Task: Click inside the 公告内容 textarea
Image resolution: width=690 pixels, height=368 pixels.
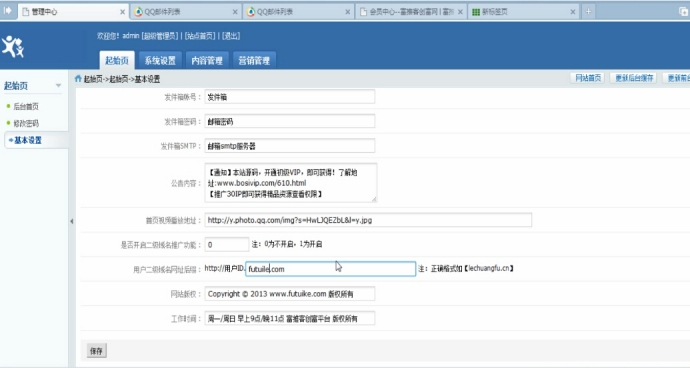Action: point(290,183)
